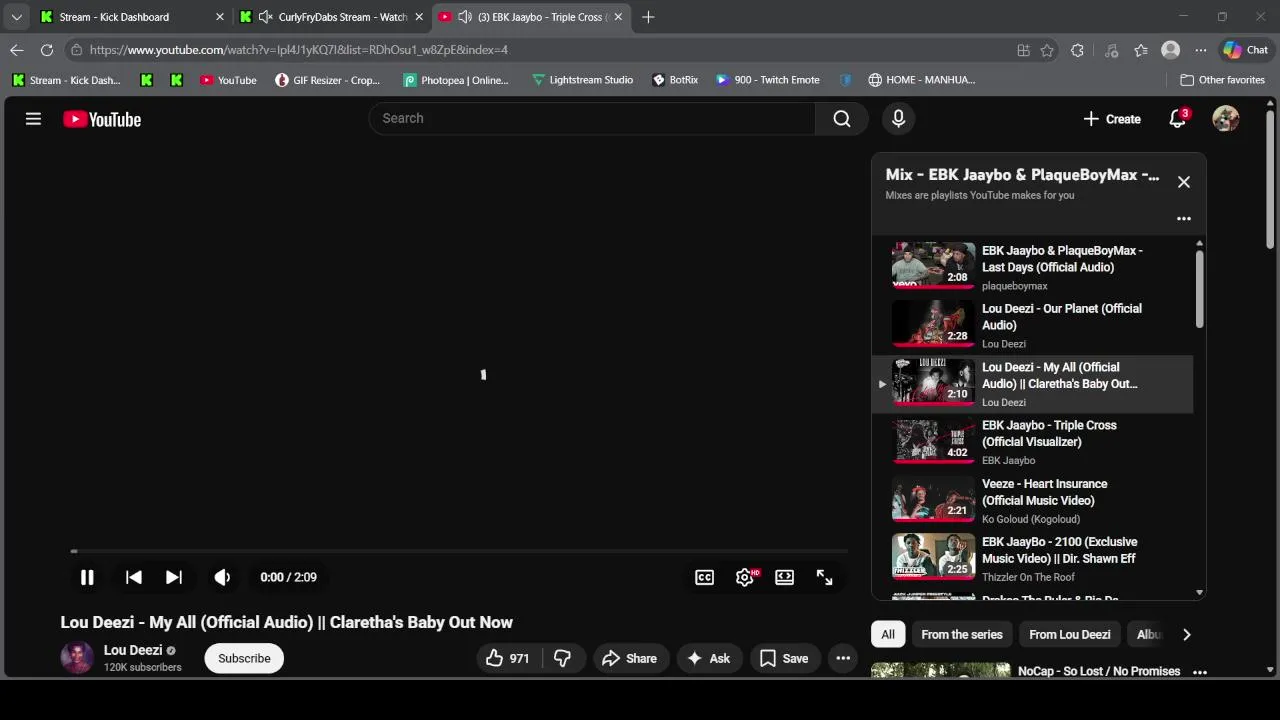Open browser extensions puzzle icon
1280x720 pixels.
coord(1077,50)
